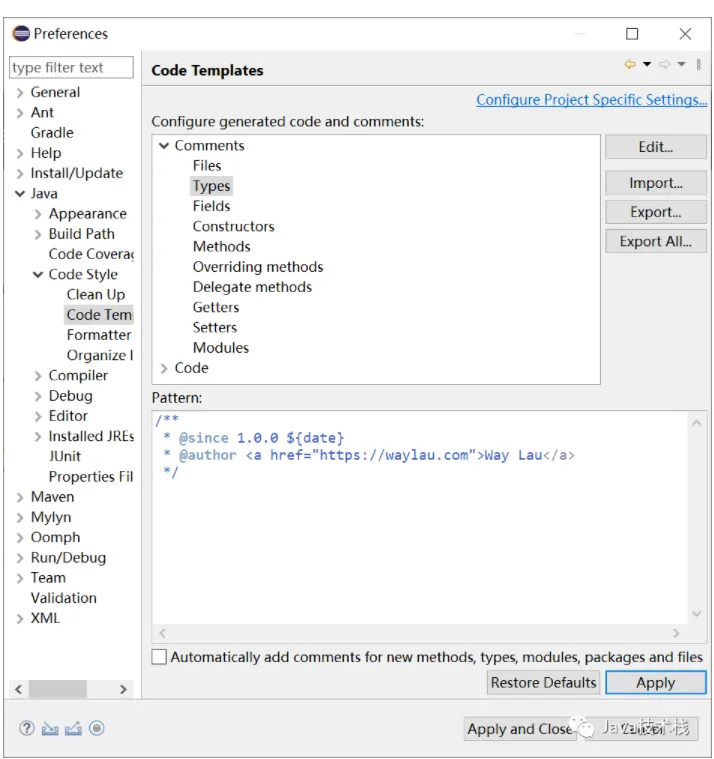
Task: Select Code Coverage preference item
Action: (91, 254)
